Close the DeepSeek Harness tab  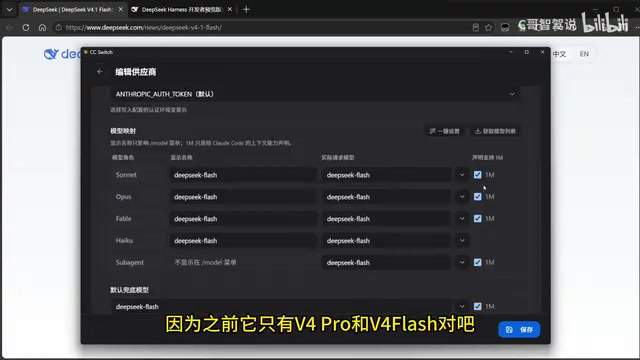[x=230, y=9]
